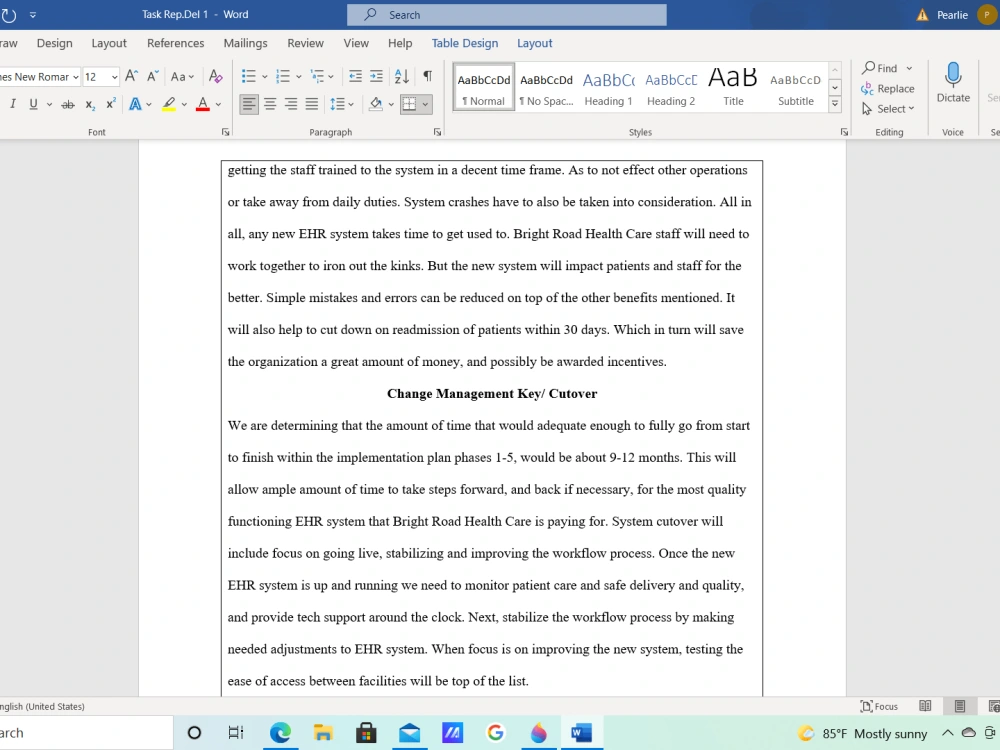Switch to Print Layout view
This screenshot has width=1000, height=750.
[959, 706]
